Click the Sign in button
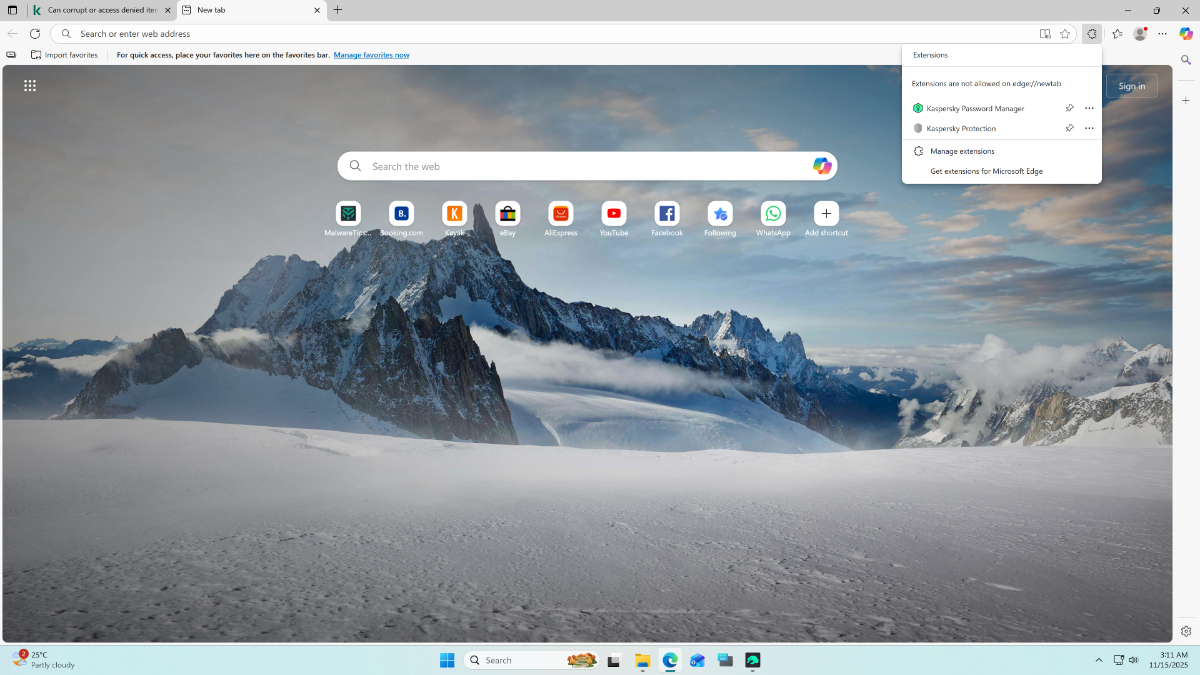This screenshot has width=1200, height=675. 1131,86
